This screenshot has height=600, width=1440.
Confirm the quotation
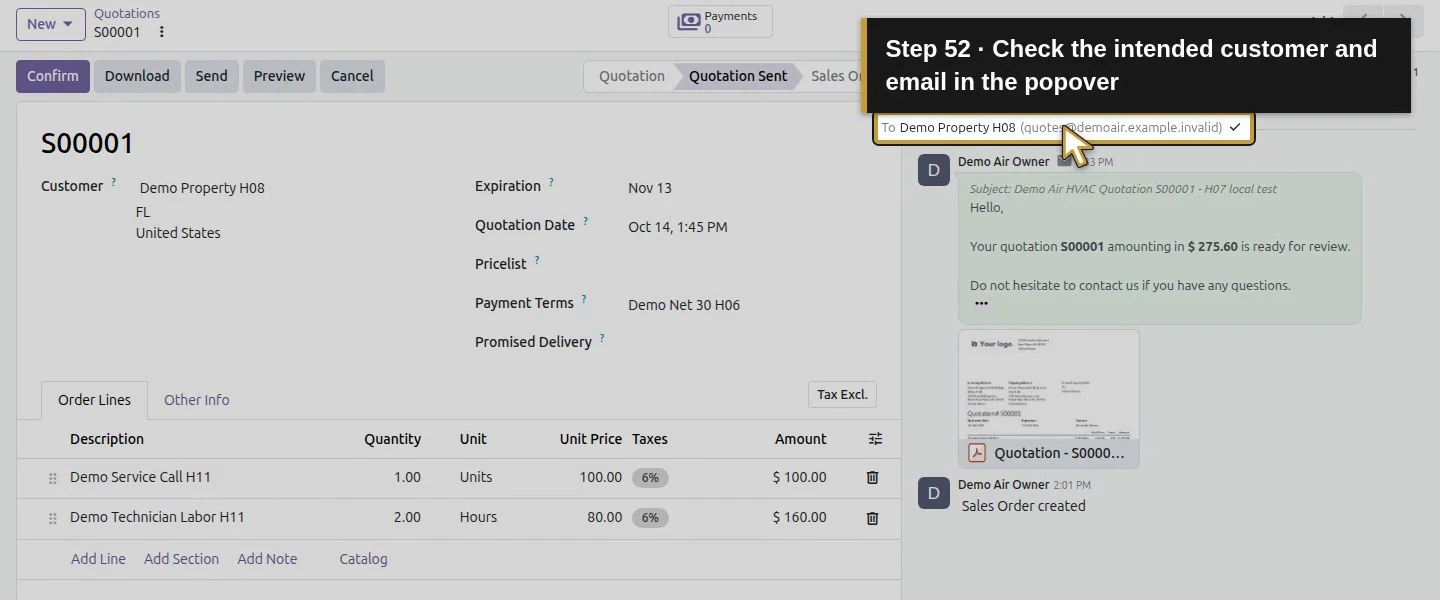53,76
